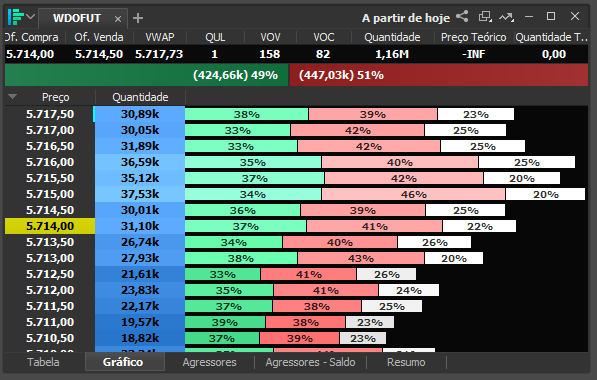The width and height of the screenshot is (597, 380).
Task: Select price row 5.714,50
Action: (x=50, y=210)
